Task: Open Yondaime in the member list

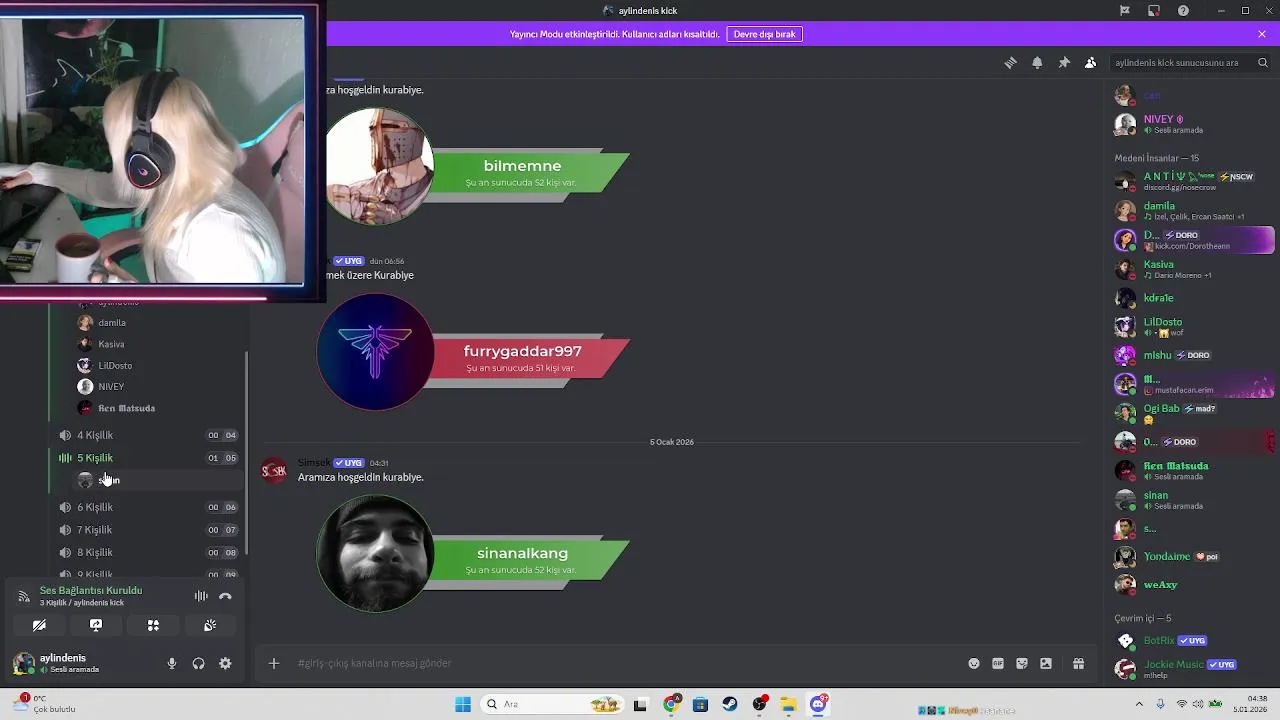Action: 1193,557
